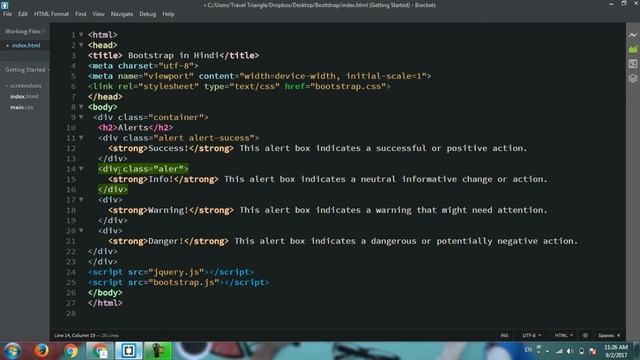Click the class="aler" attribute on line 14
The width and height of the screenshot is (640, 360).
click(x=153, y=169)
